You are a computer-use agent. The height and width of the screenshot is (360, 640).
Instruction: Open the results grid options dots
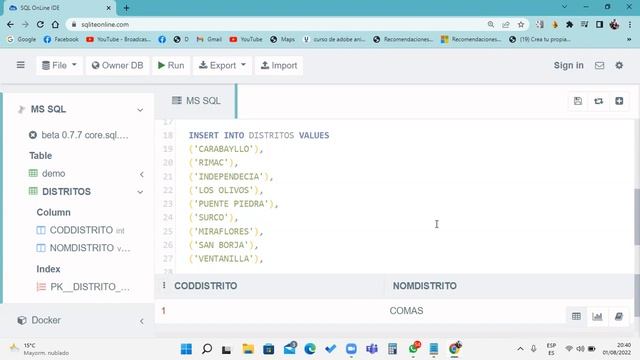click(164, 285)
